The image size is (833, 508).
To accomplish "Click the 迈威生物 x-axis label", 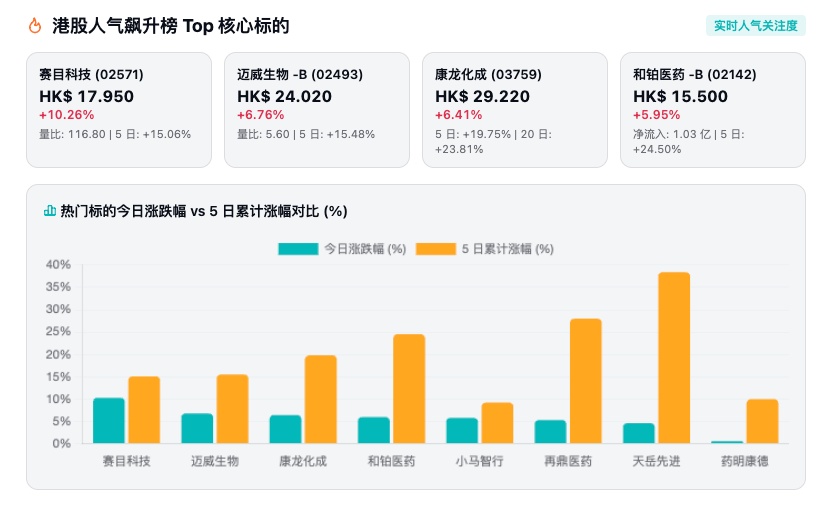I will click(x=215, y=461).
